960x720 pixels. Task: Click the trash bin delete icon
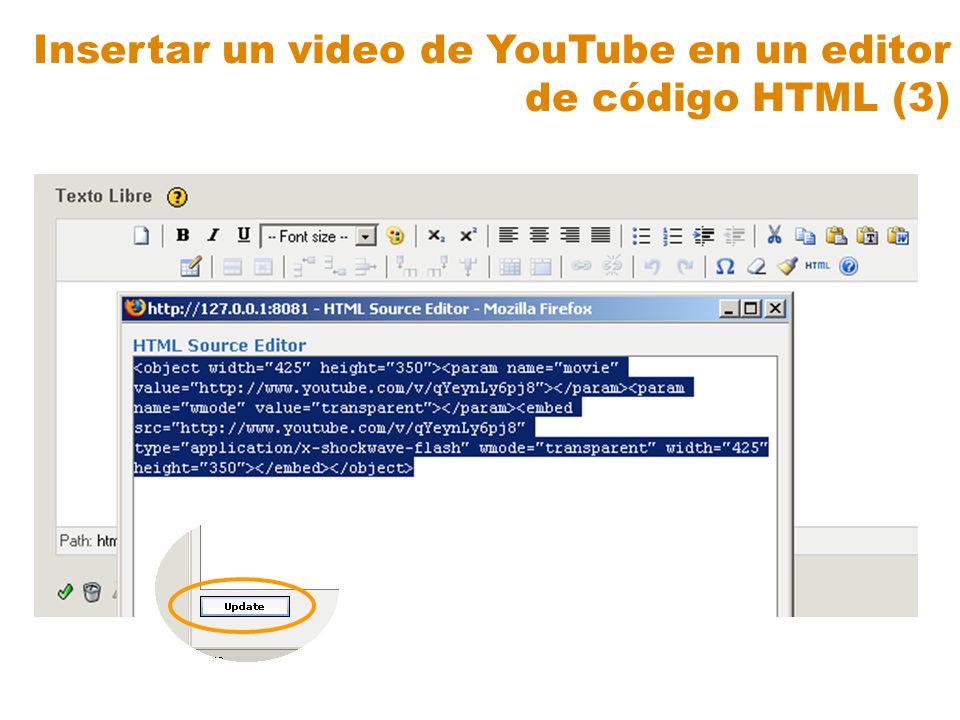92,592
